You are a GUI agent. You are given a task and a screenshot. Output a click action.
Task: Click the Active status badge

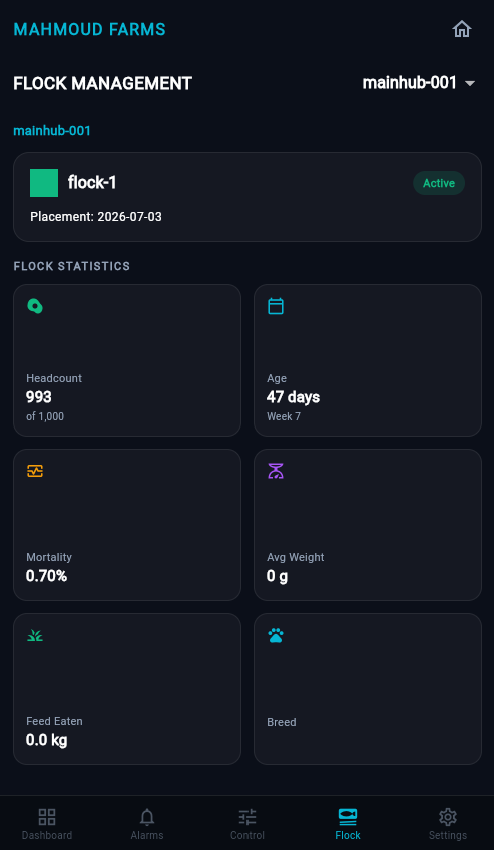coord(439,183)
